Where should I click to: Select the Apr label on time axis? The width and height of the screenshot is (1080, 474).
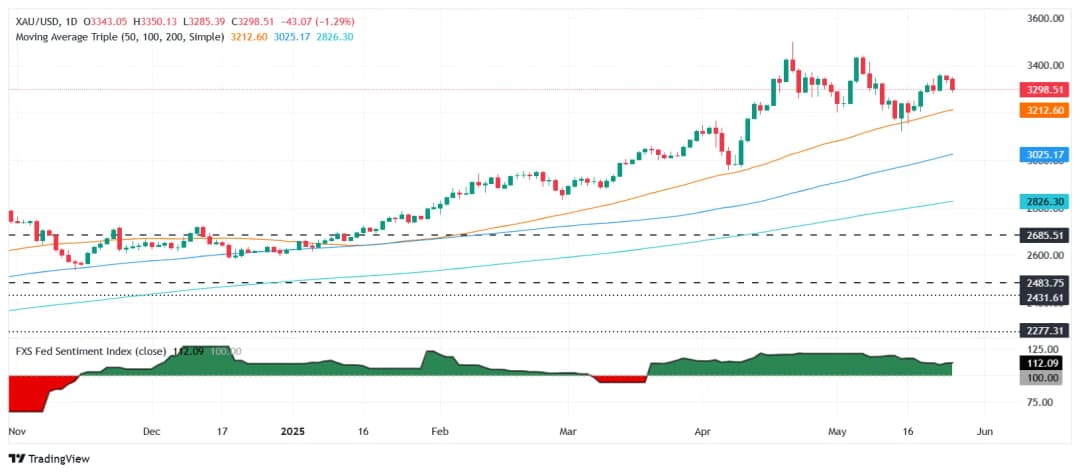(703, 431)
